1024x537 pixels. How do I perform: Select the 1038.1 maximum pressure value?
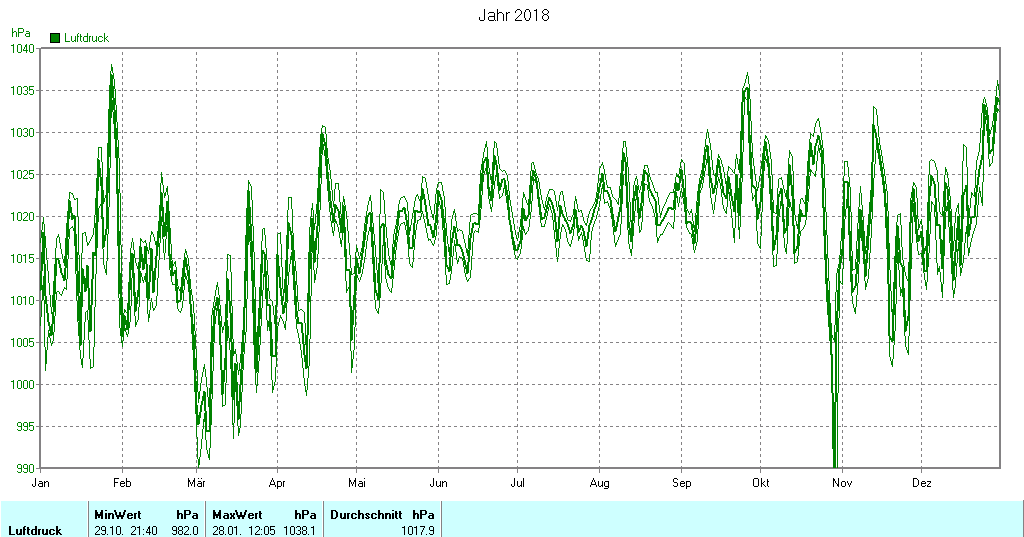point(300,530)
